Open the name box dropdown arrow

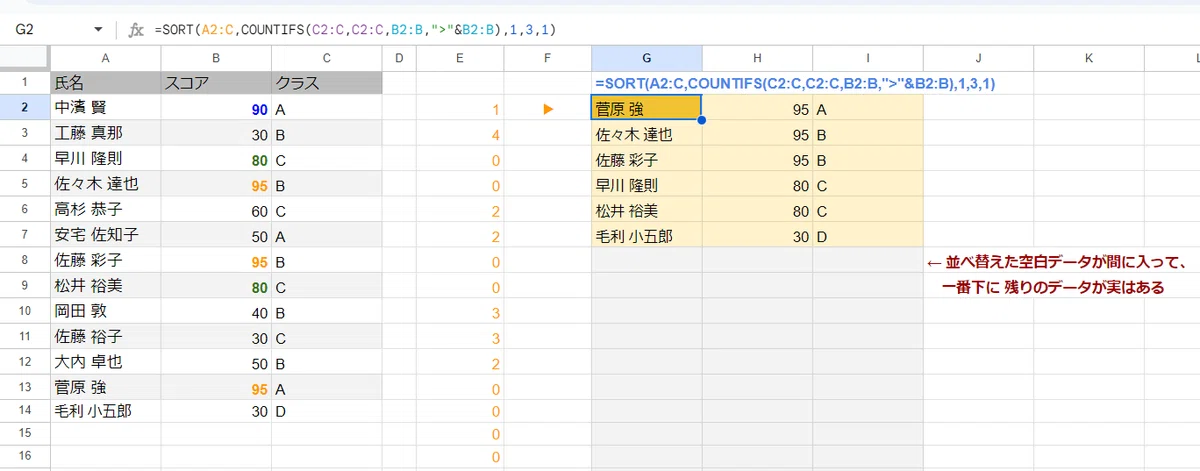point(97,30)
